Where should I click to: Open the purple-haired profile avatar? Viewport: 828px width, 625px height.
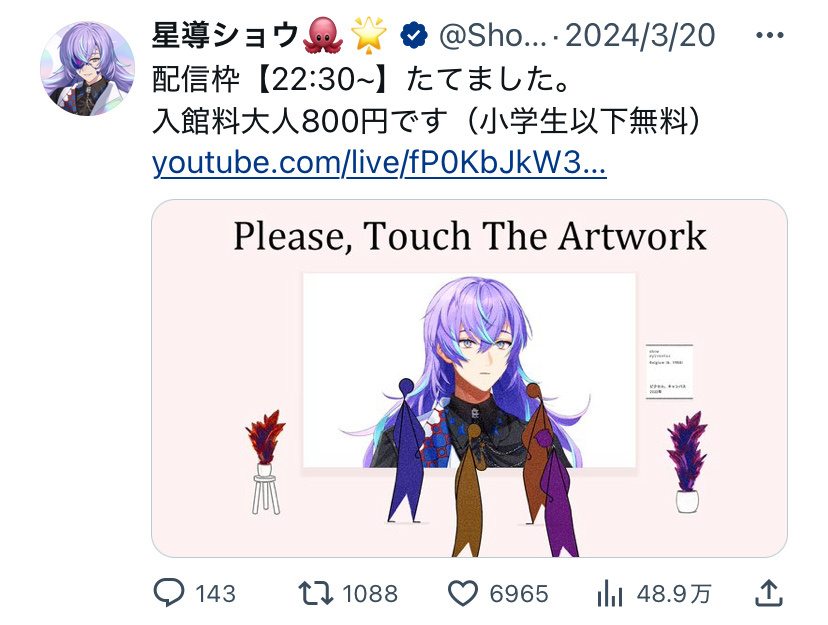tap(87, 69)
